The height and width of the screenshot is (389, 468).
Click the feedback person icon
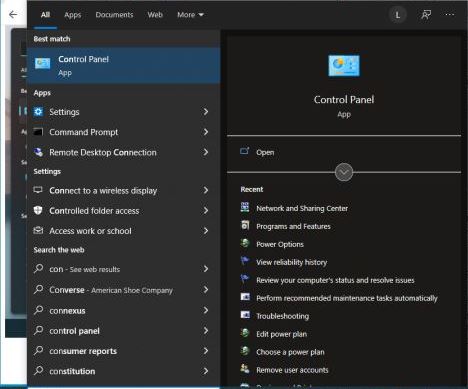pos(426,15)
